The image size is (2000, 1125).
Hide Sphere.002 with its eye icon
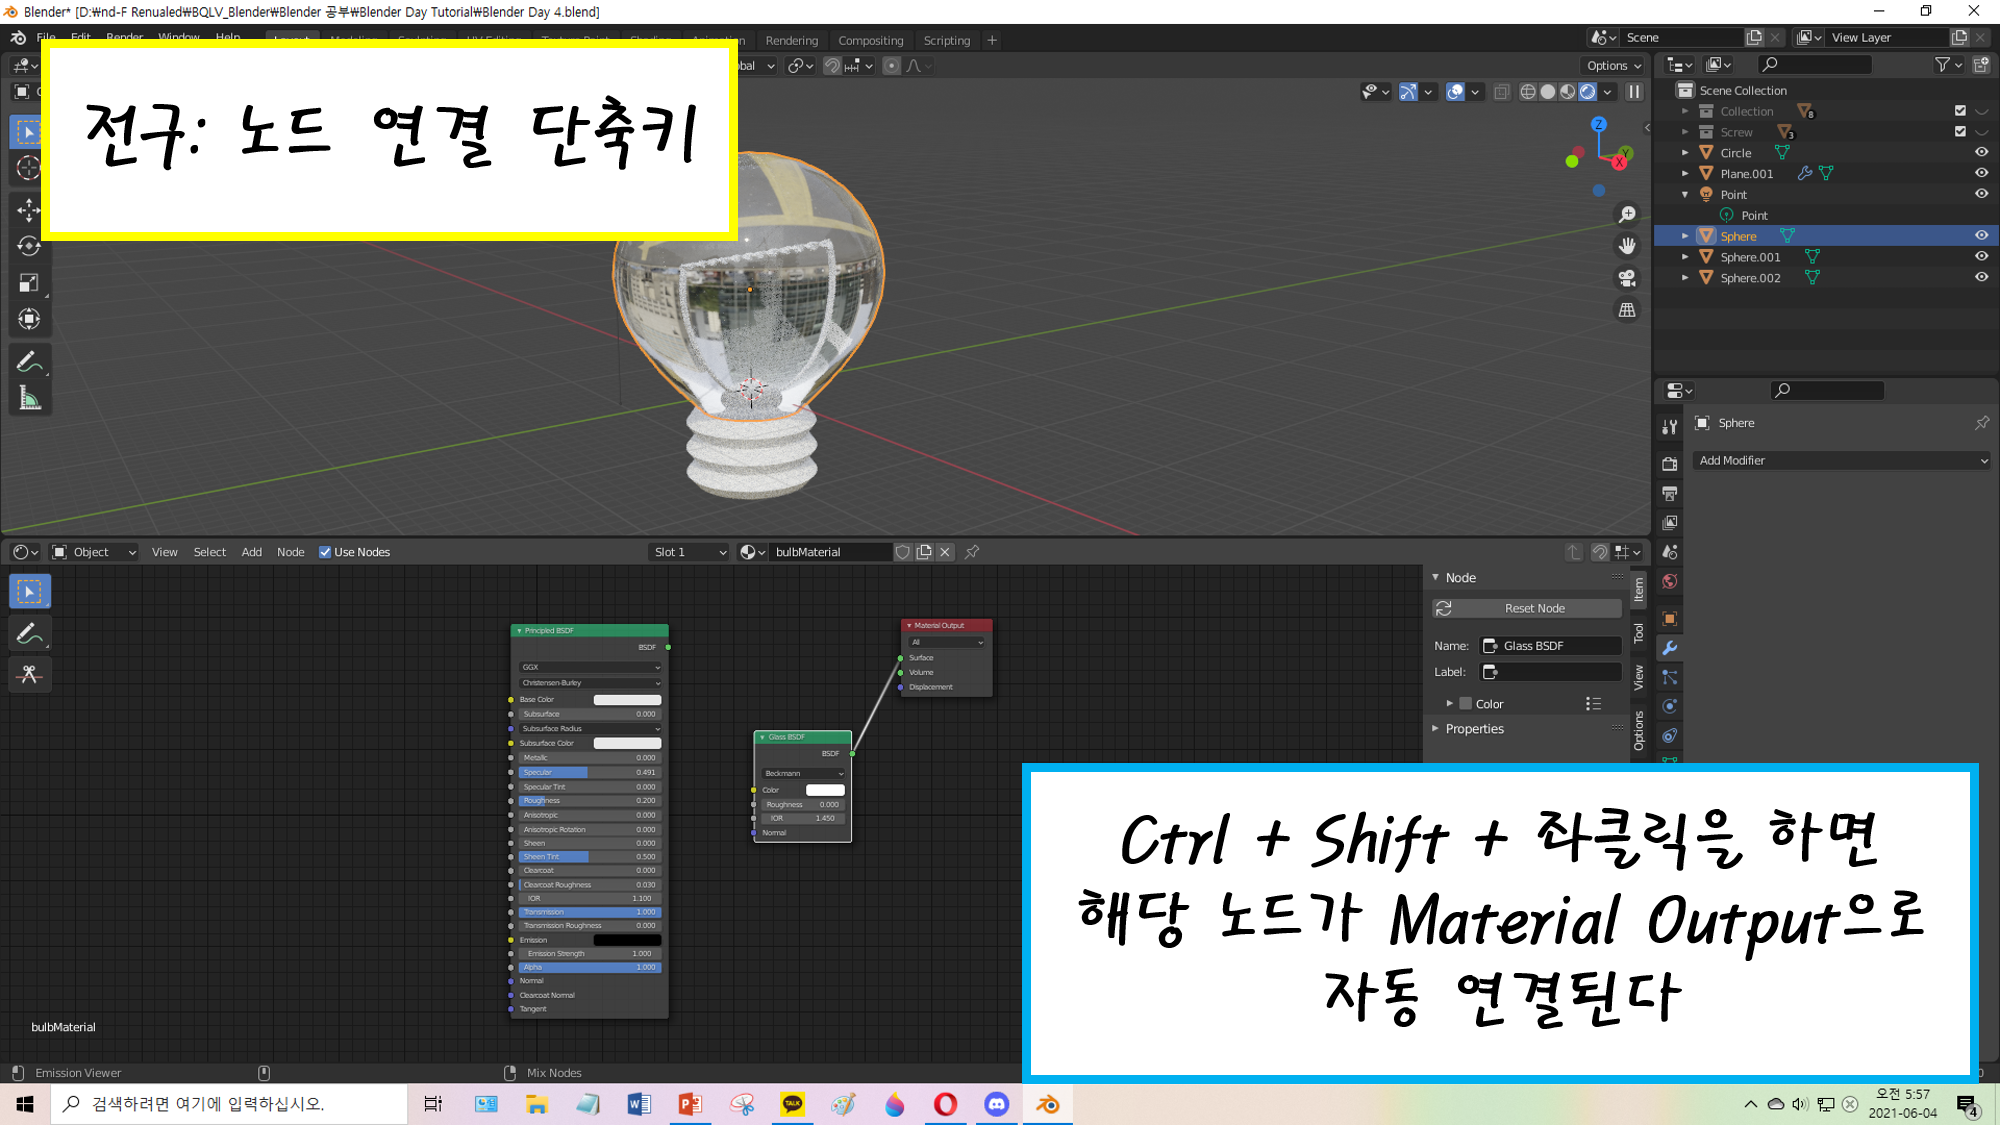1981,278
